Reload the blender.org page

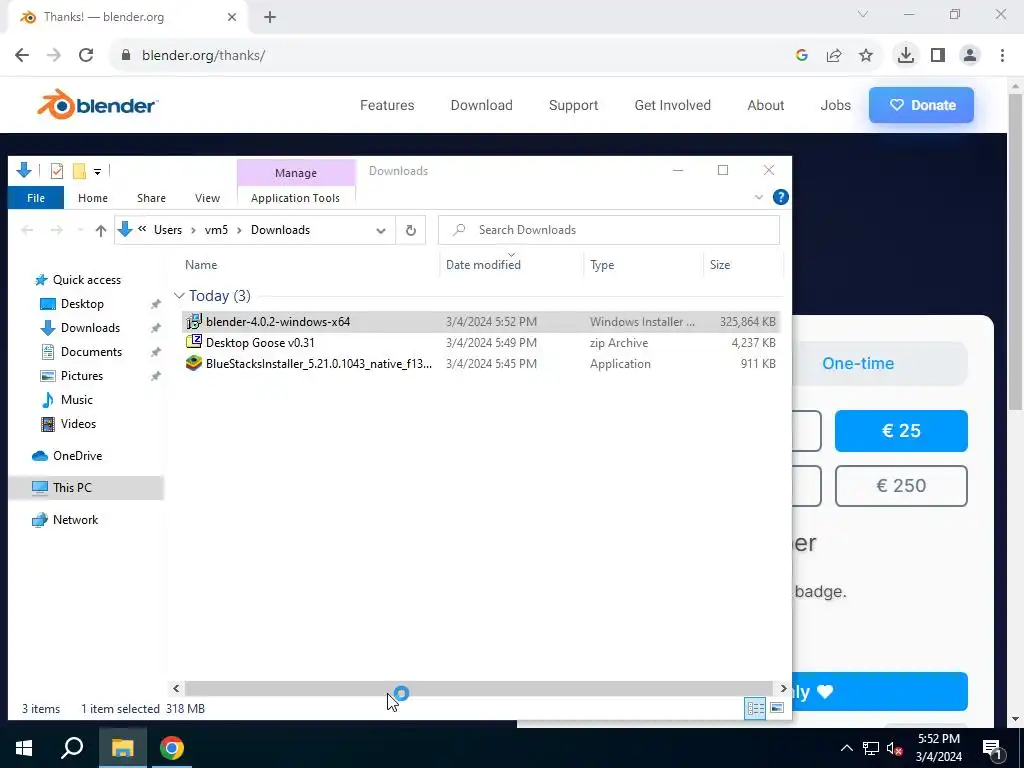click(86, 55)
